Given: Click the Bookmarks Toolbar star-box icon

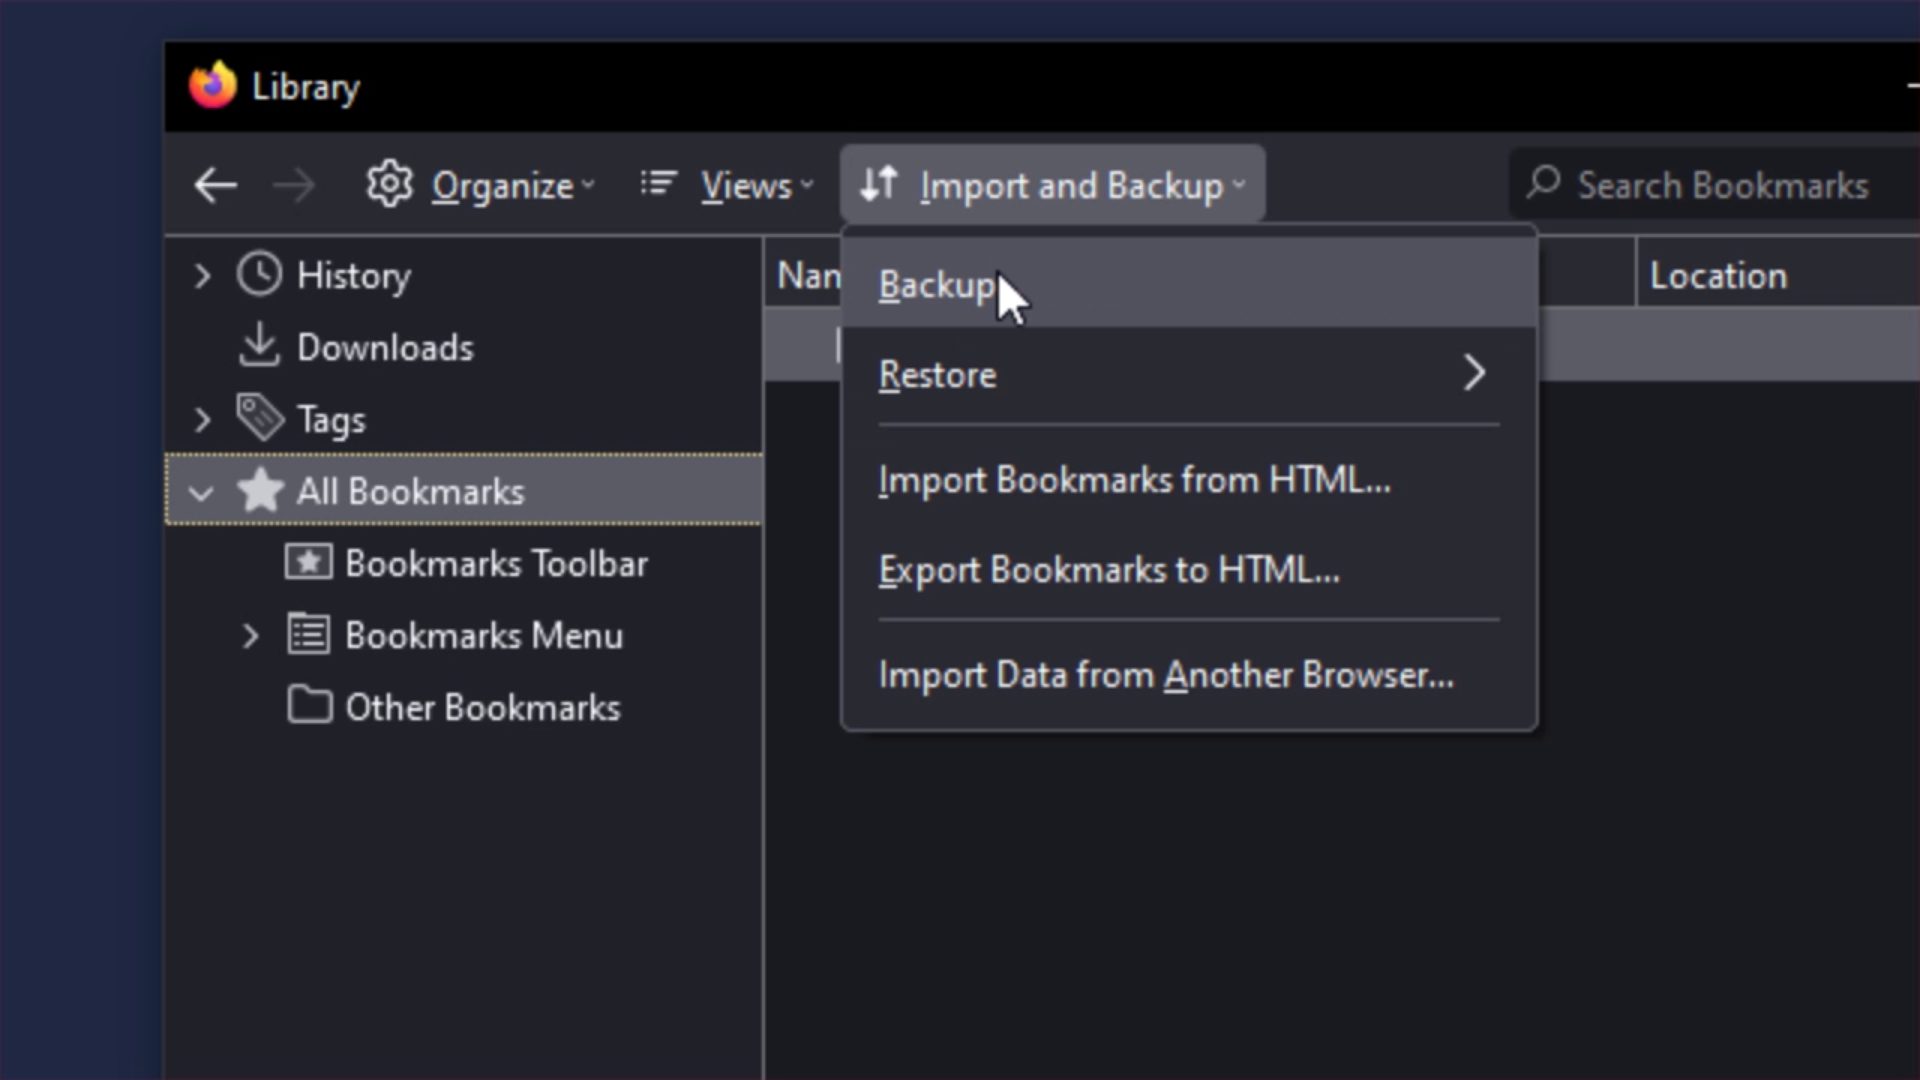Looking at the screenshot, I should click(x=308, y=562).
